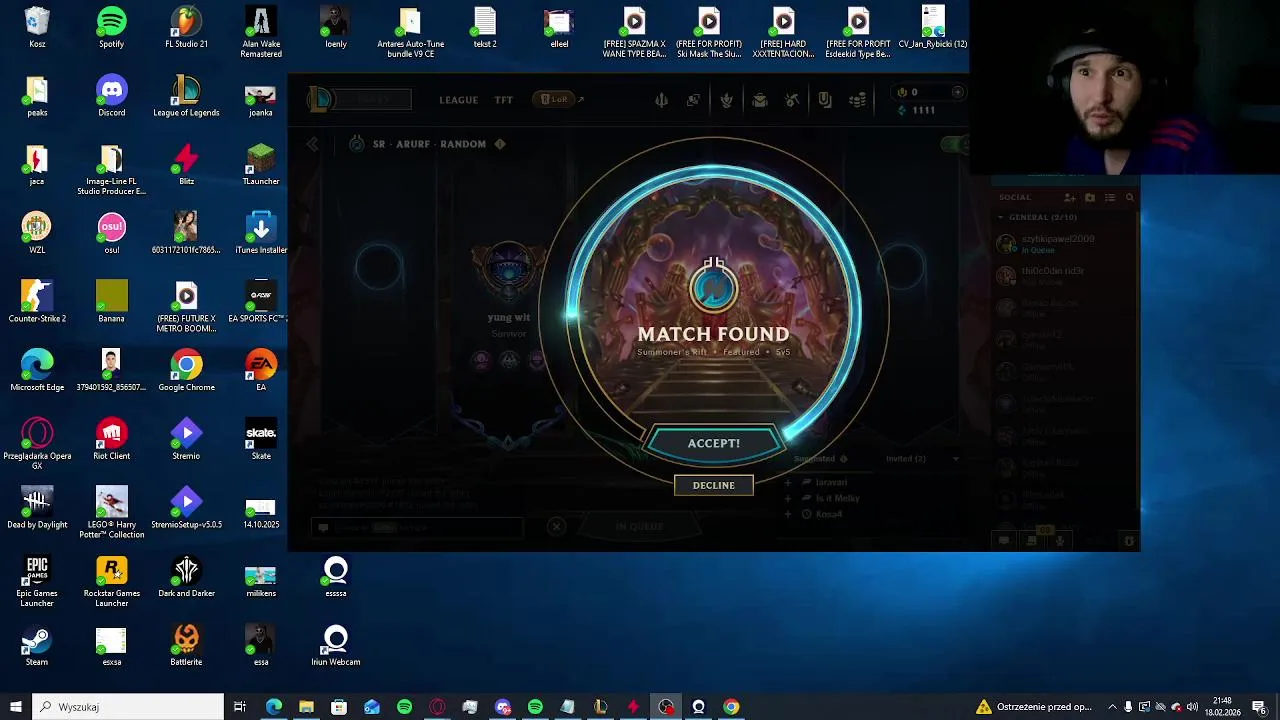The image size is (1280, 720).
Task: Select the Rockstar Games Launcher icon
Action: (111, 582)
